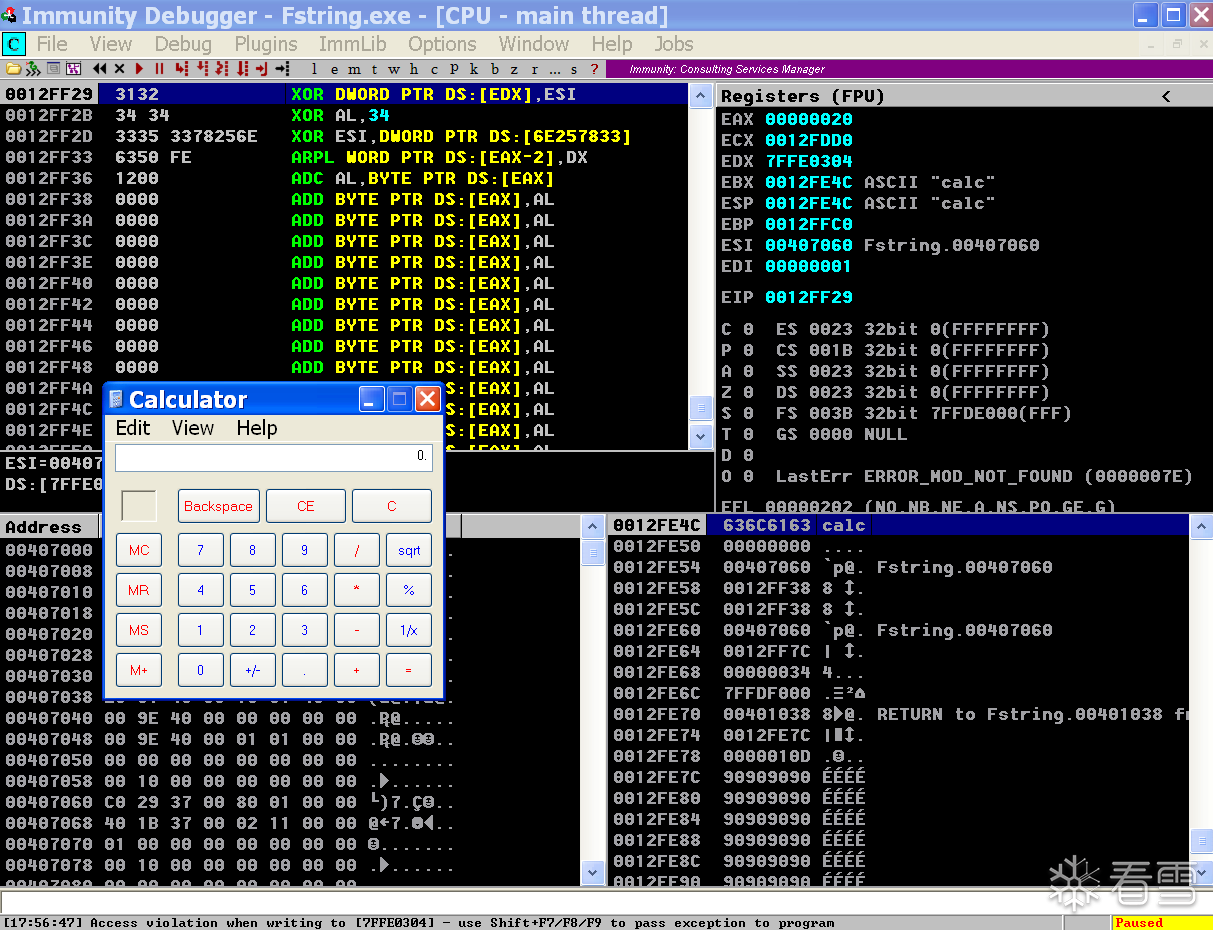Open the Jobs menu
This screenshot has height=930, width=1213.
[x=674, y=44]
